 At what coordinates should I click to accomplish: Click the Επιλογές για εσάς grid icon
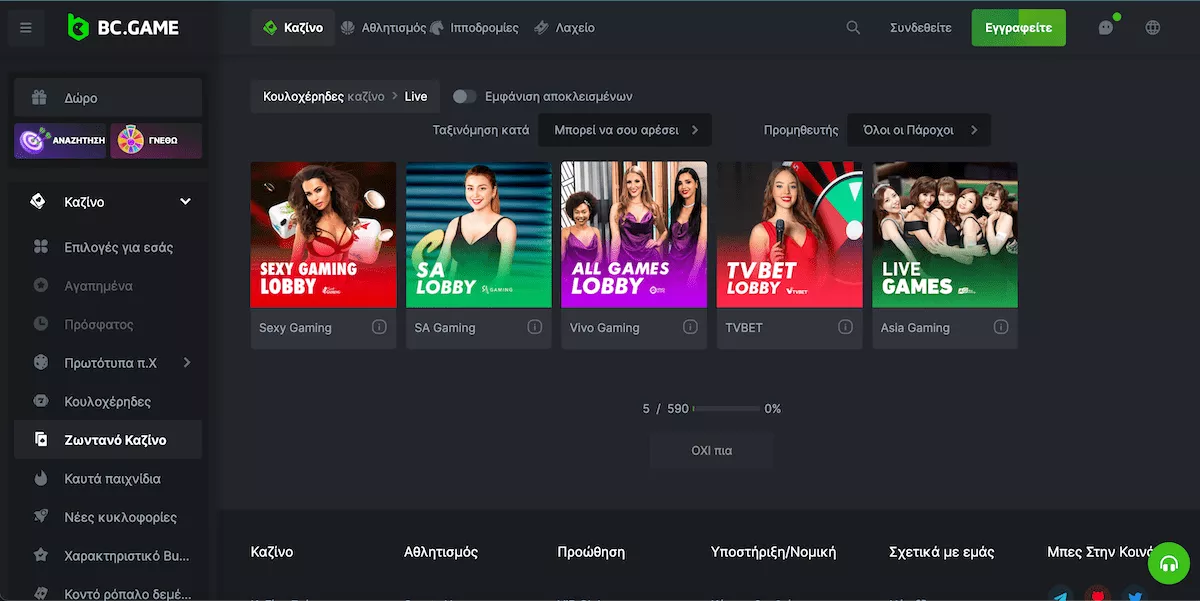click(41, 247)
